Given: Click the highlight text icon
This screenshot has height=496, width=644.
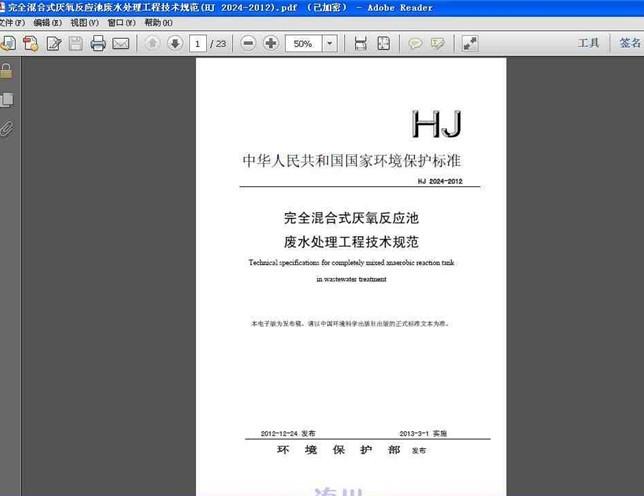Looking at the screenshot, I should 438,43.
